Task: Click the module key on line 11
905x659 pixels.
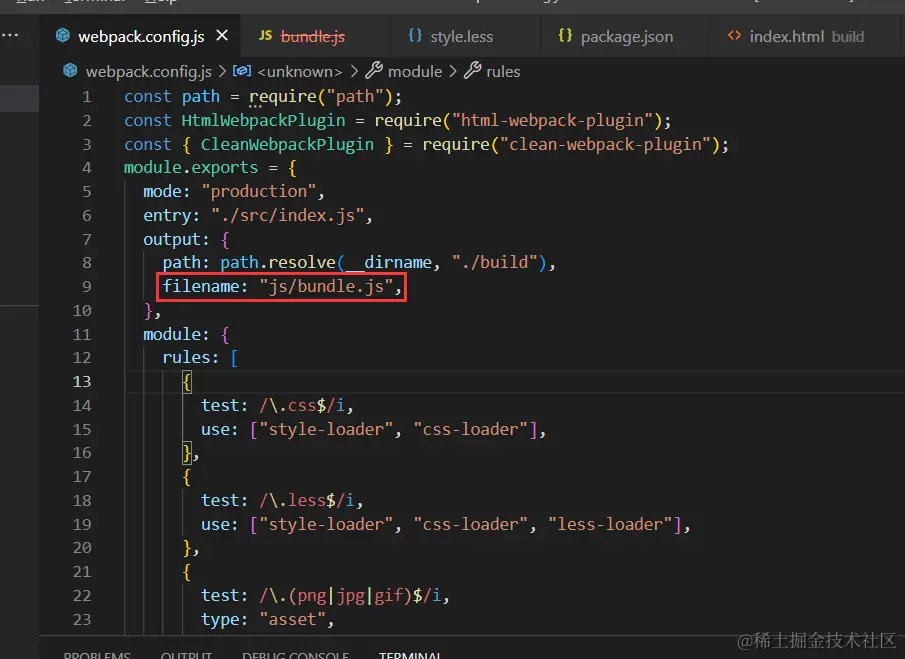Action: pos(172,334)
